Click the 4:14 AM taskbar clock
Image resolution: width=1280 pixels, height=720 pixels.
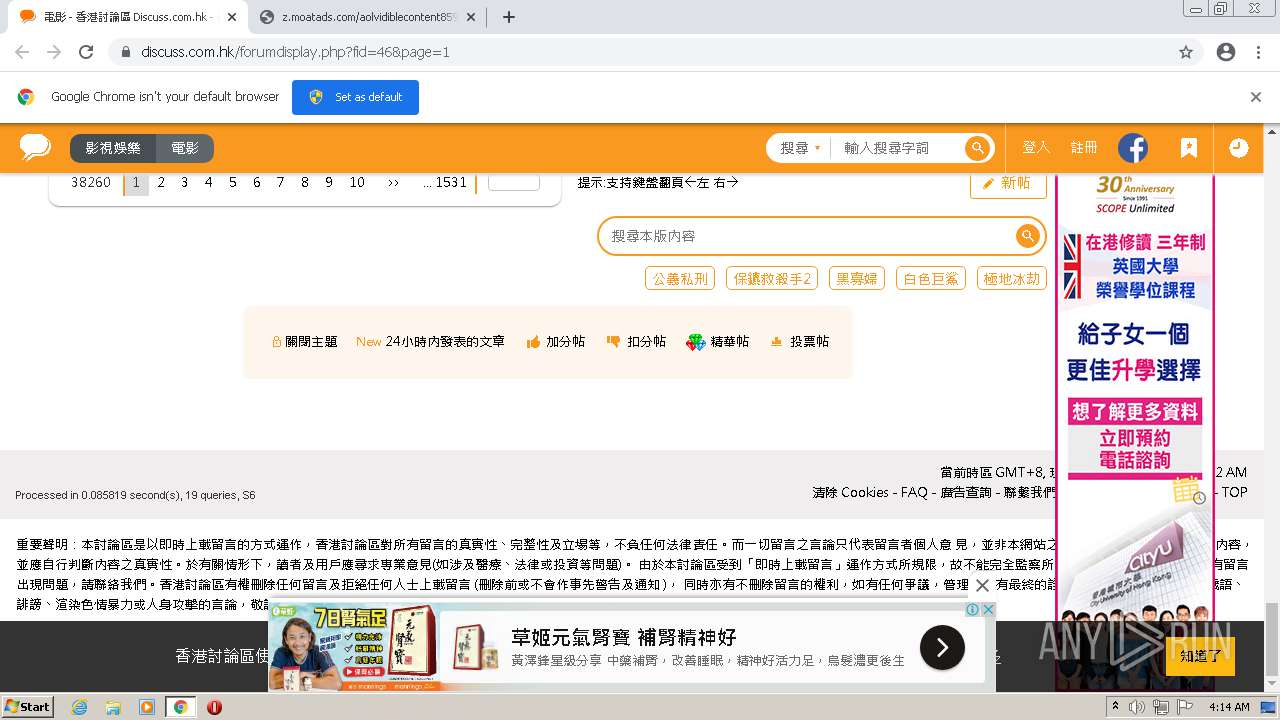1229,707
